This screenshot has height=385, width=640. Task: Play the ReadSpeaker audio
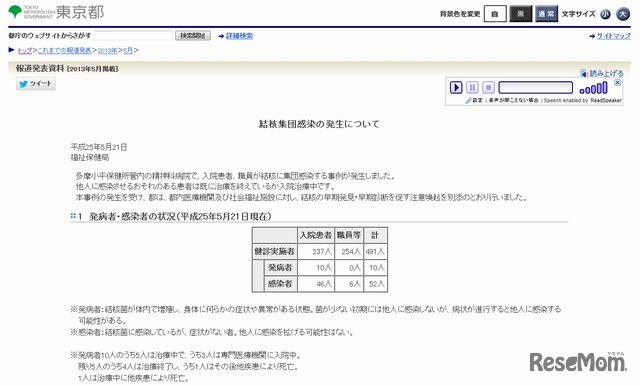click(x=456, y=87)
